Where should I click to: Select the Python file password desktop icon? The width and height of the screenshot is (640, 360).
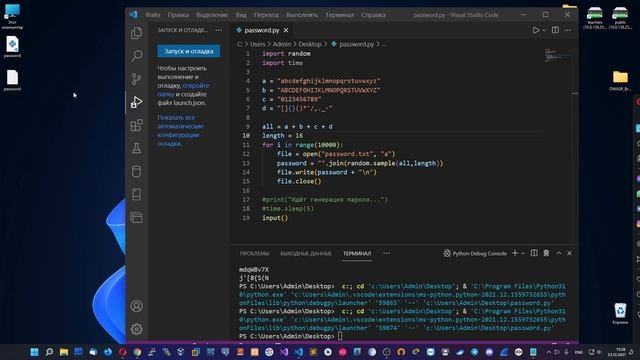pos(12,47)
